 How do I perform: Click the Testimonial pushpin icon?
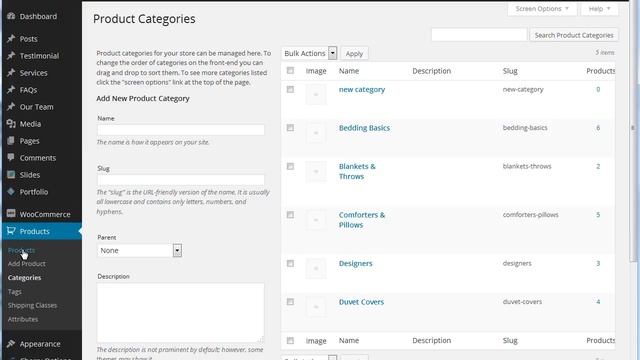pyautogui.click(x=11, y=56)
